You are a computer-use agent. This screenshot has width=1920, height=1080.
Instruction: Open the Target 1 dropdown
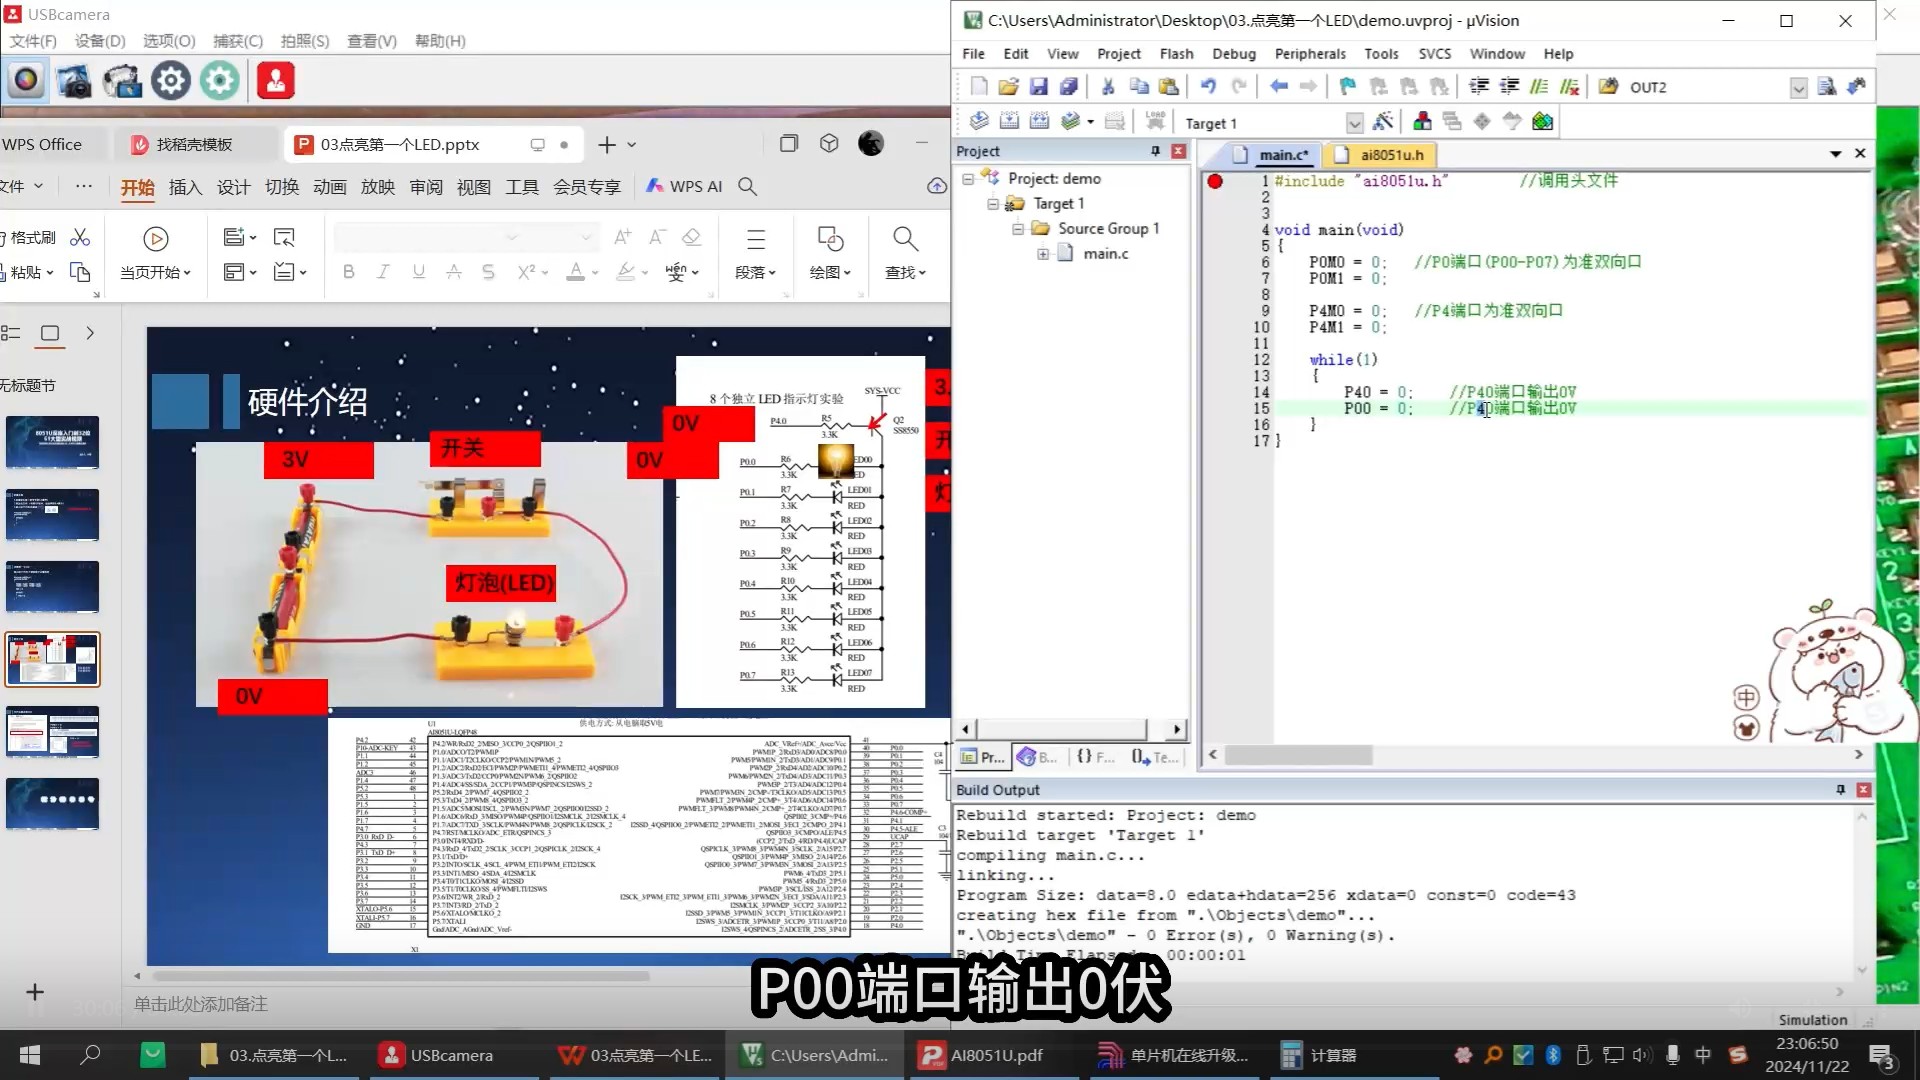click(x=1354, y=123)
